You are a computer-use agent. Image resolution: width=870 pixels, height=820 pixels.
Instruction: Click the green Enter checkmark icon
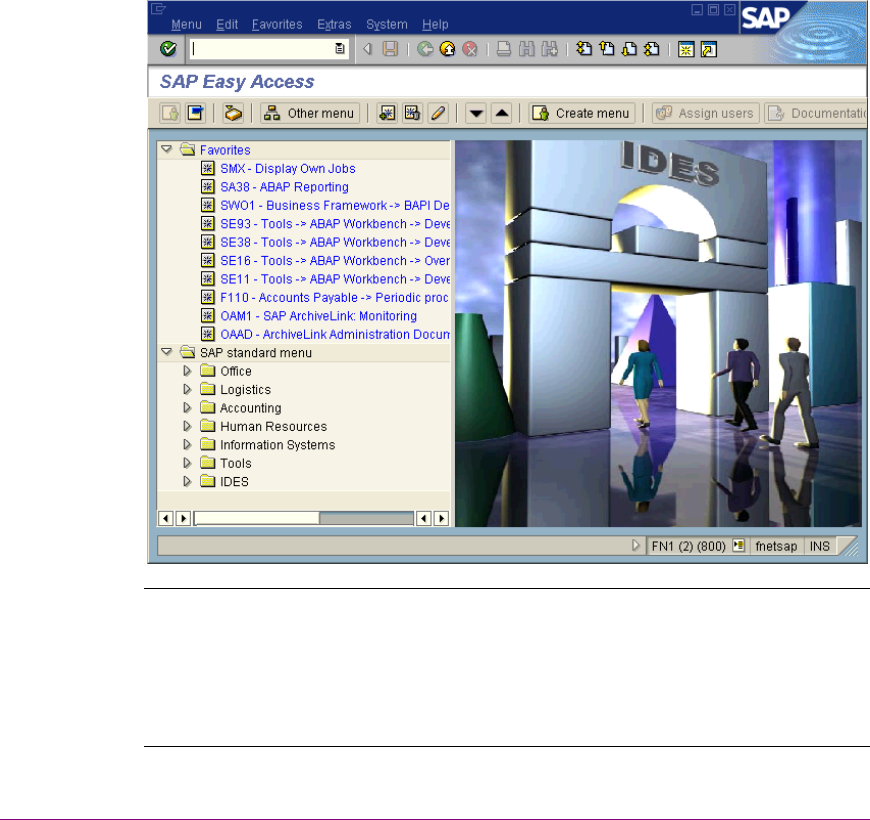pyautogui.click(x=168, y=49)
